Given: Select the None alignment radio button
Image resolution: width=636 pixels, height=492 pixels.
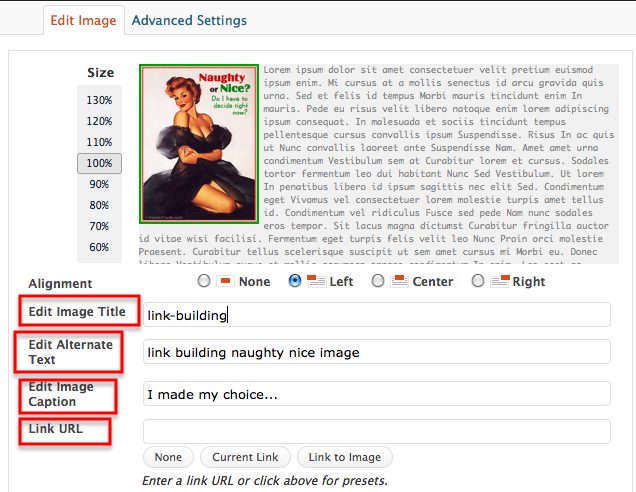Looking at the screenshot, I should pos(204,281).
